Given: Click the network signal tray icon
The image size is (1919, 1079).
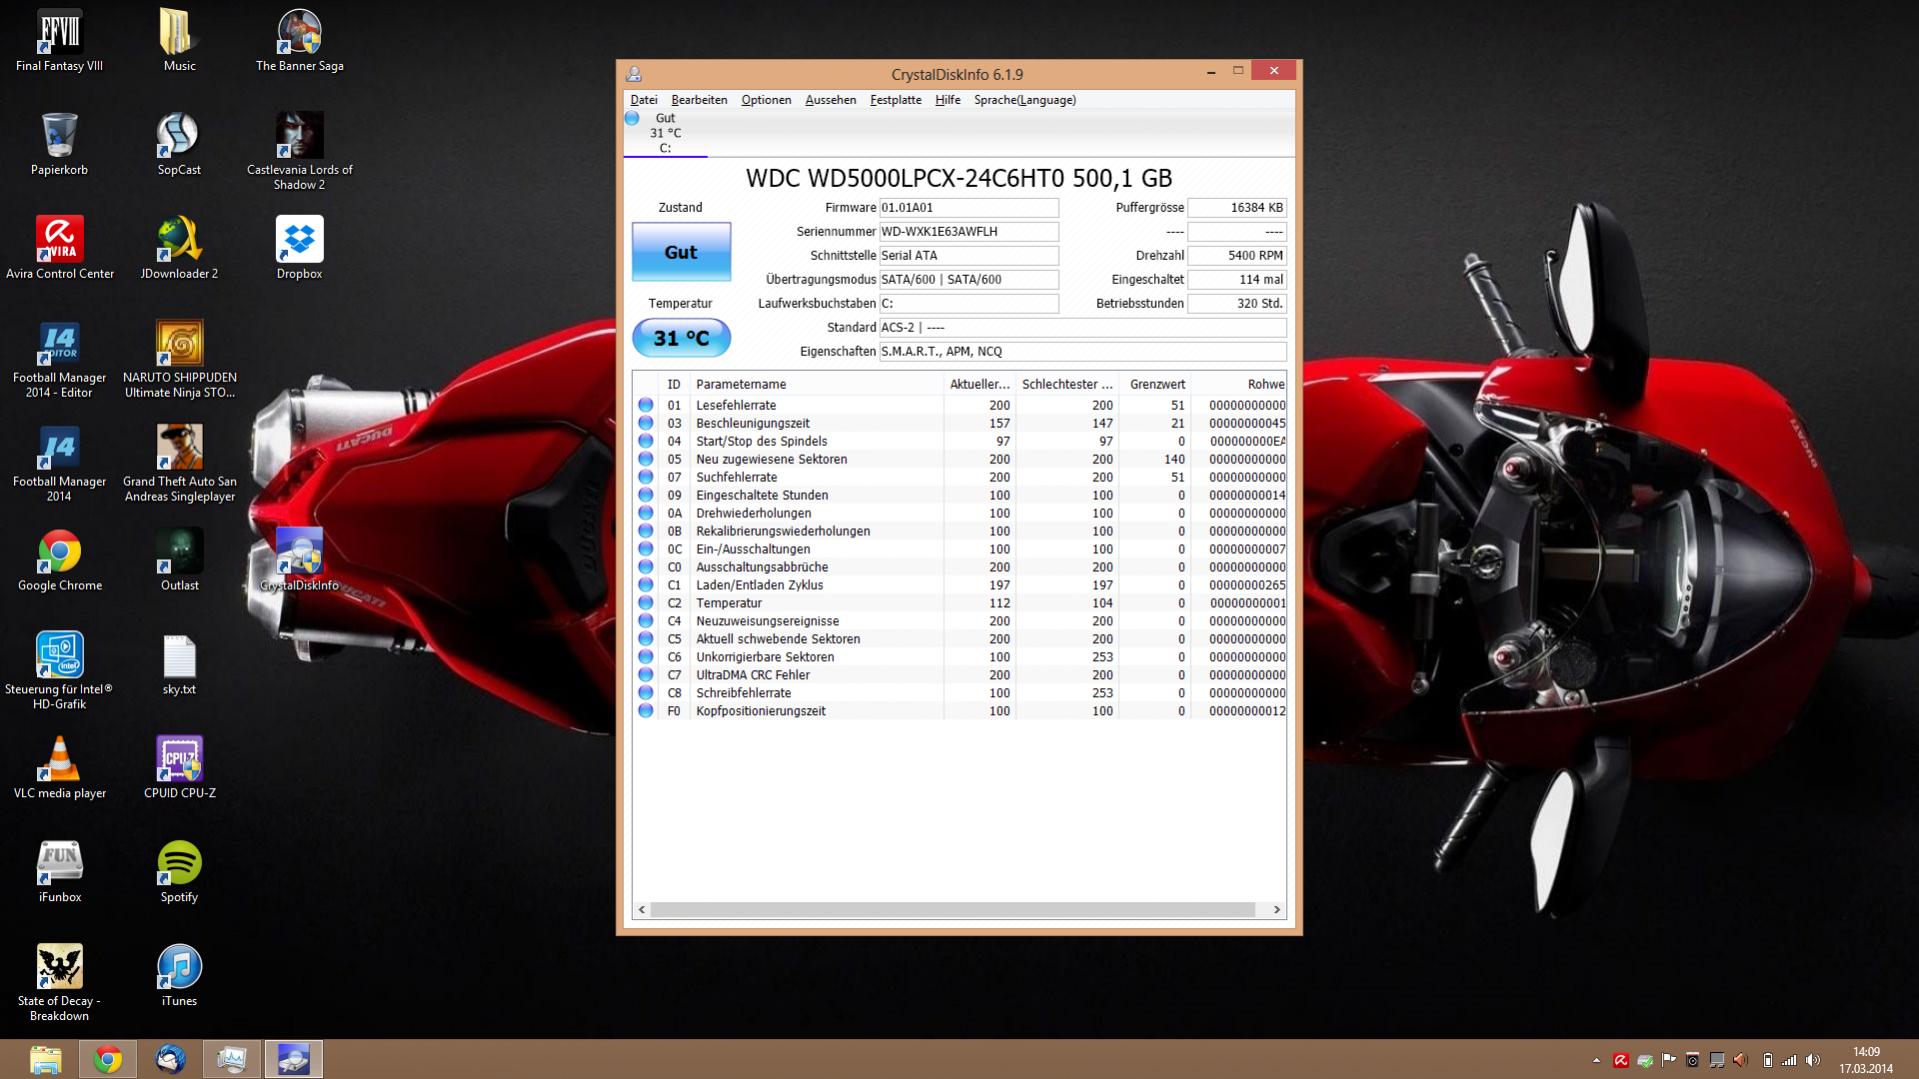Looking at the screenshot, I should coord(1789,1060).
